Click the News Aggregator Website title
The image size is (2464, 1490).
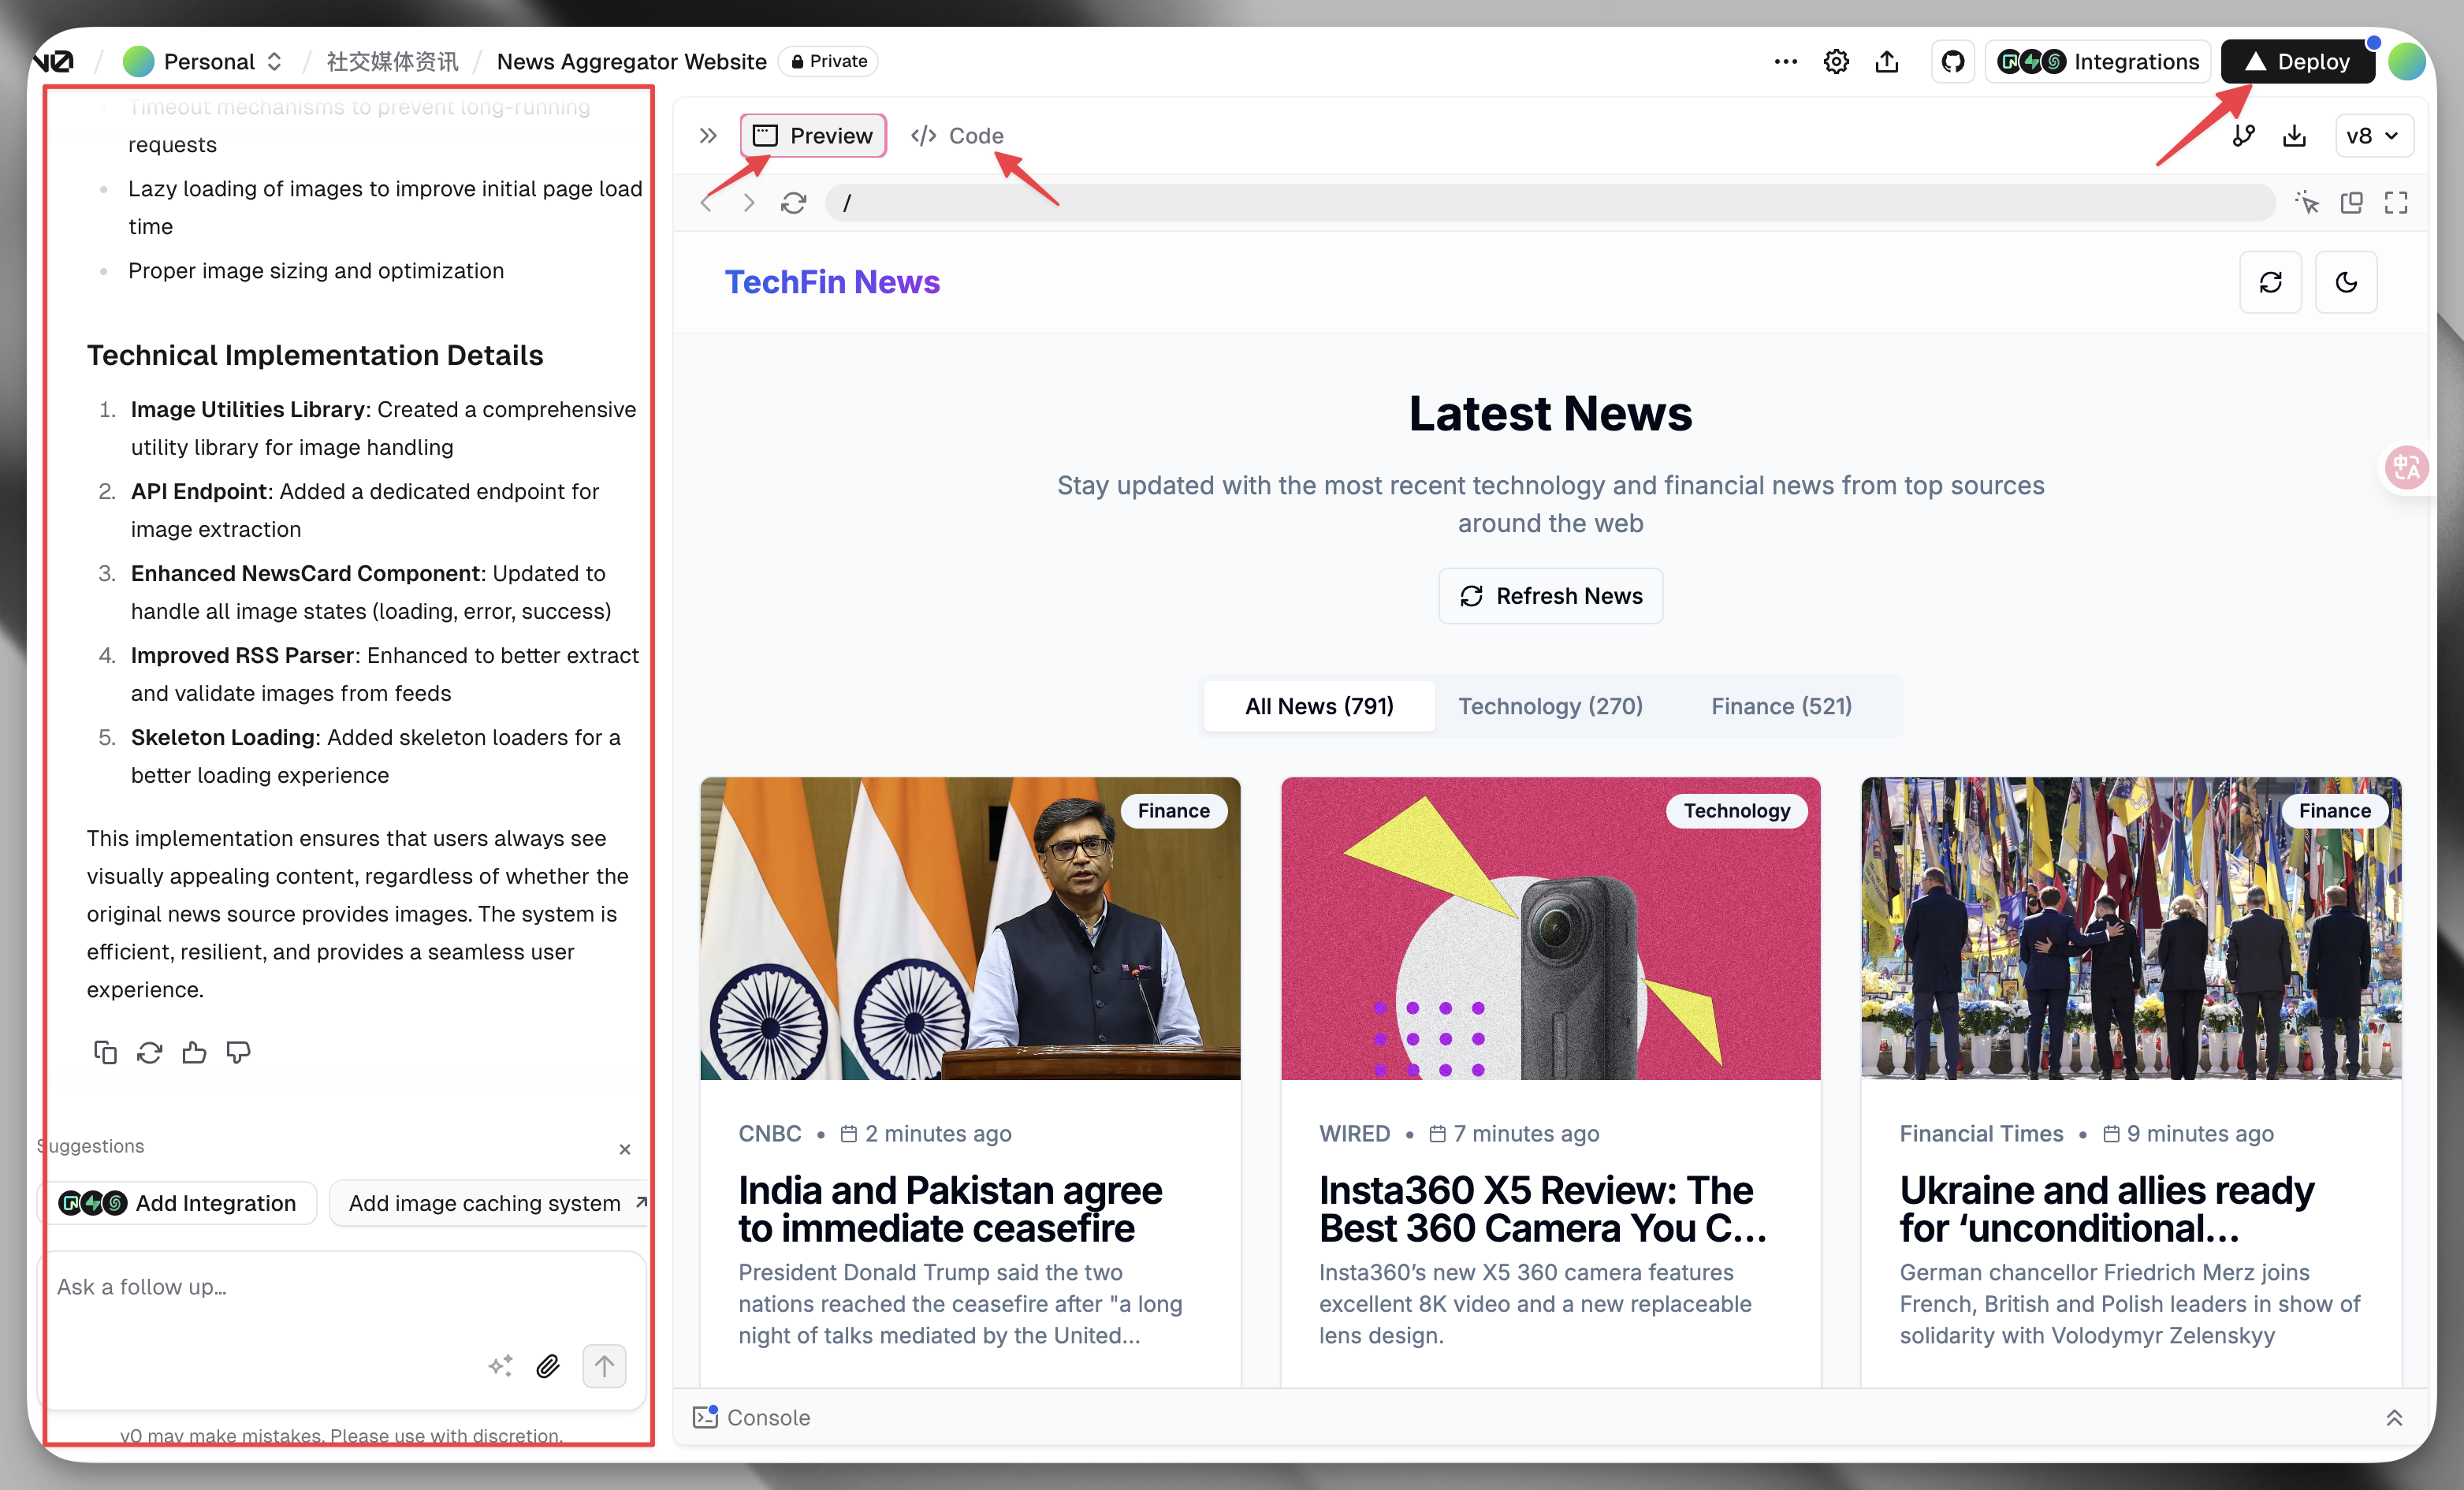coord(632,62)
